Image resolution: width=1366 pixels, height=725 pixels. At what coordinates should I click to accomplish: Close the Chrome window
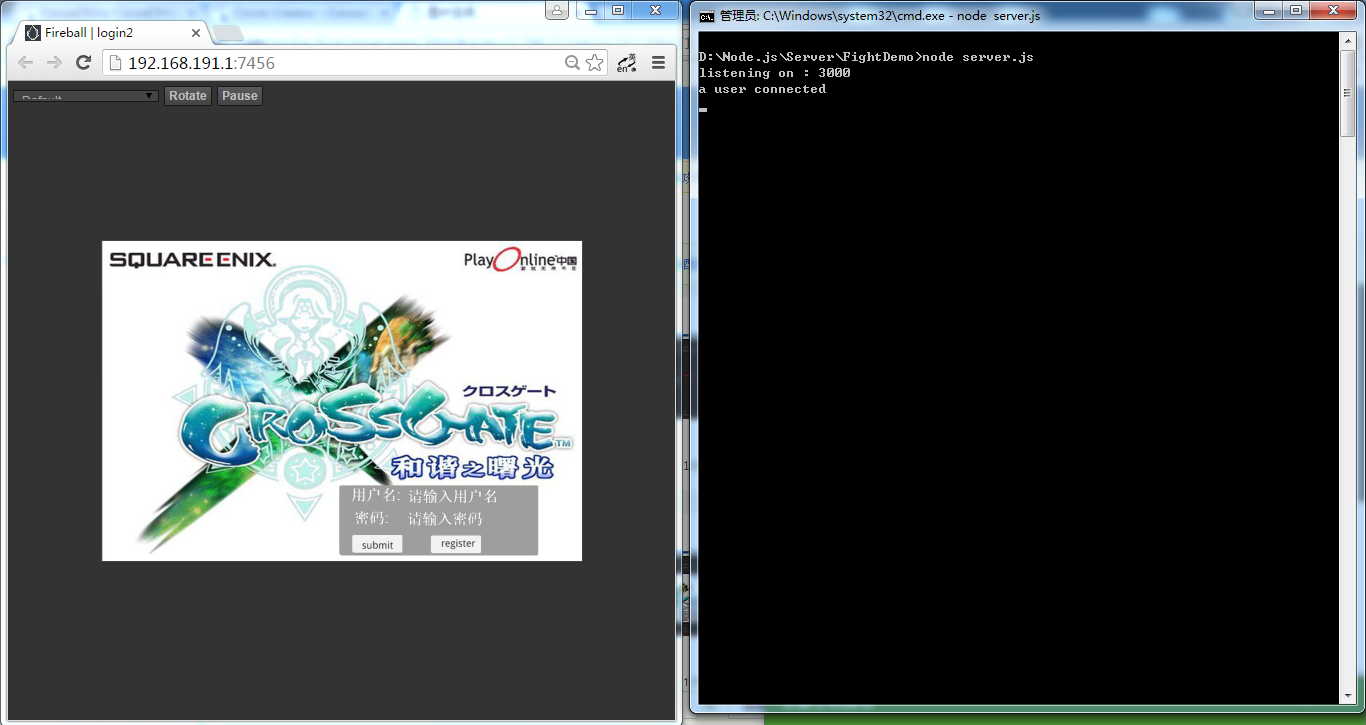(x=655, y=10)
